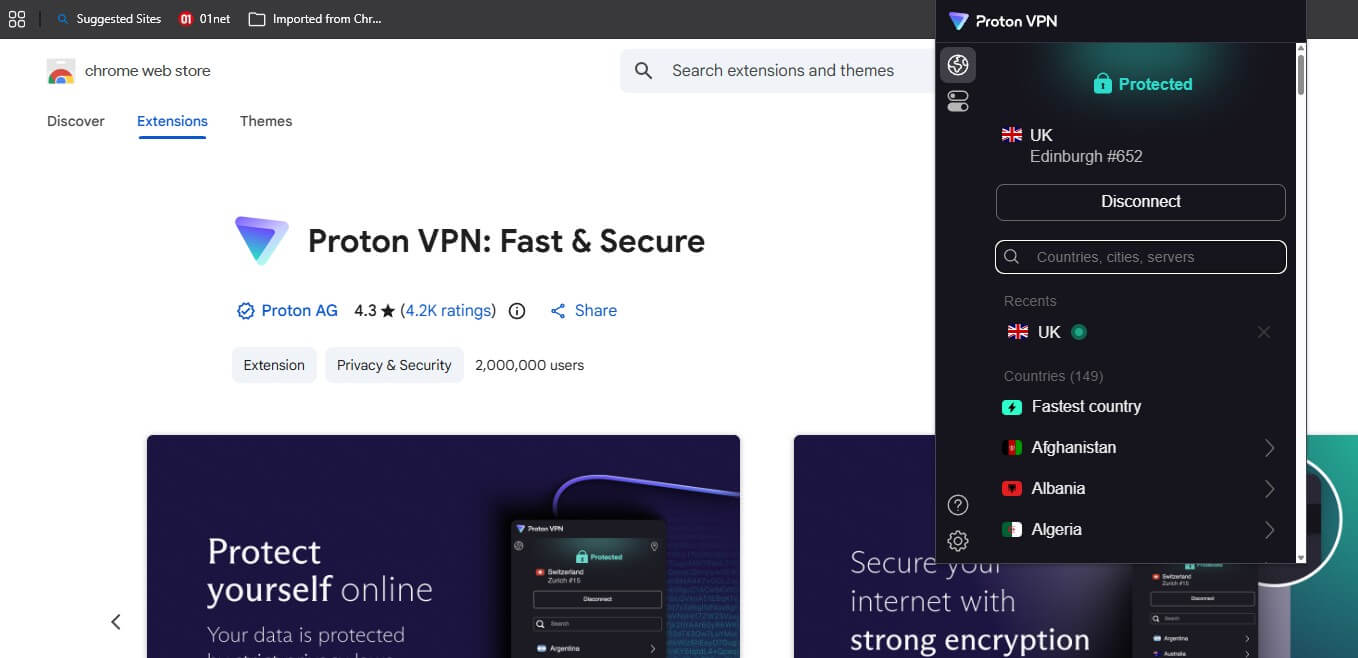Expand Albania server list chevron
Screen dimensions: 1358x658
point(1269,489)
